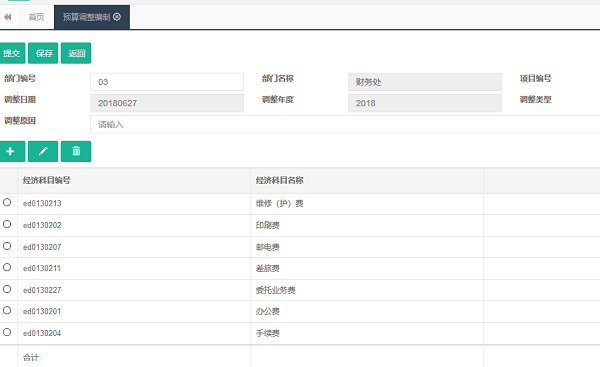This screenshot has width=600, height=367.
Task: Click the 差旅费 cell
Action: tap(367, 268)
